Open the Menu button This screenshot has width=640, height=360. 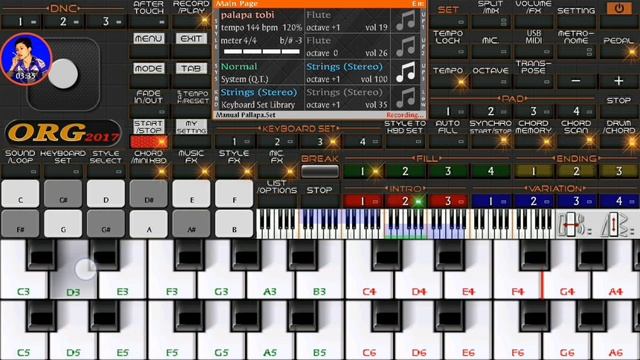(149, 38)
